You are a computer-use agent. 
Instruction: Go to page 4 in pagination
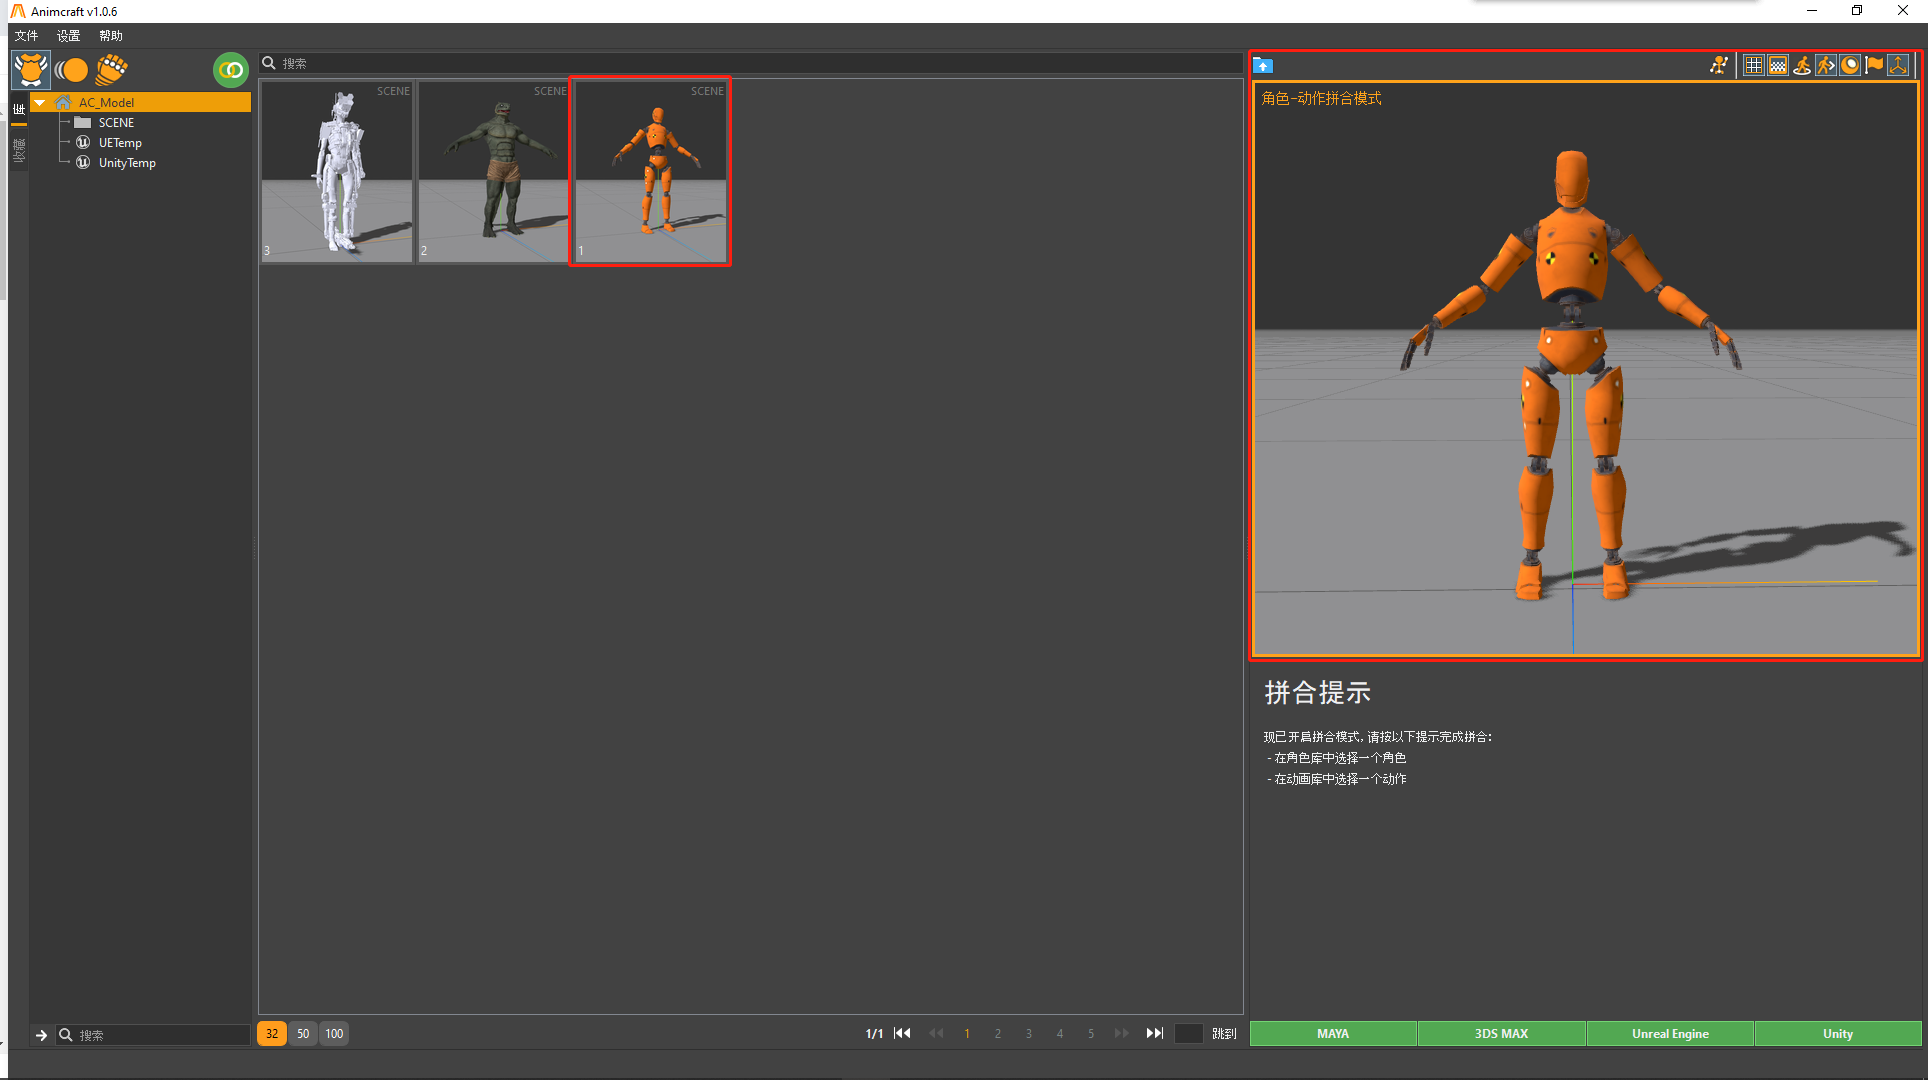pos(1060,1034)
